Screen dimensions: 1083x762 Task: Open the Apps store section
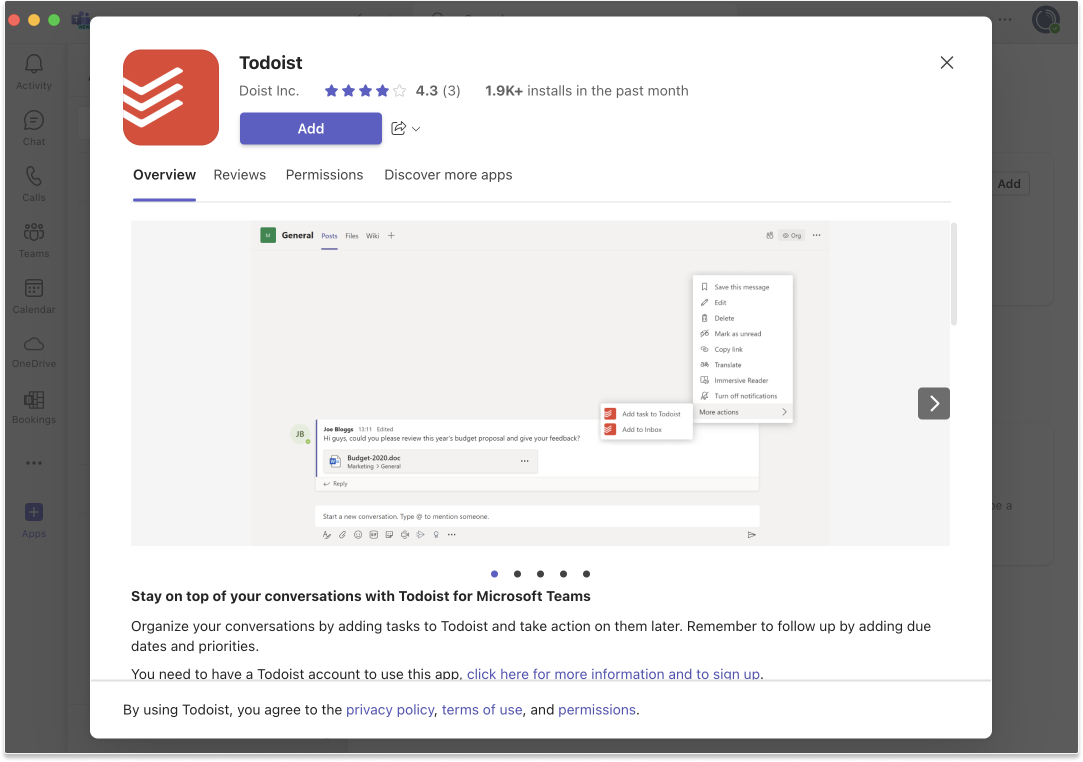(x=33, y=518)
